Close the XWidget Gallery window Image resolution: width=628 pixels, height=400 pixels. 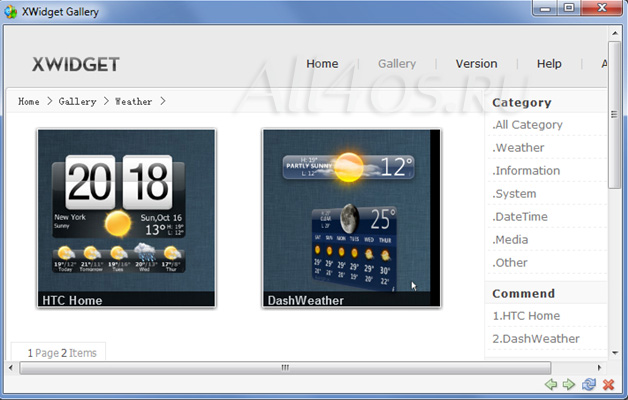pos(602,8)
